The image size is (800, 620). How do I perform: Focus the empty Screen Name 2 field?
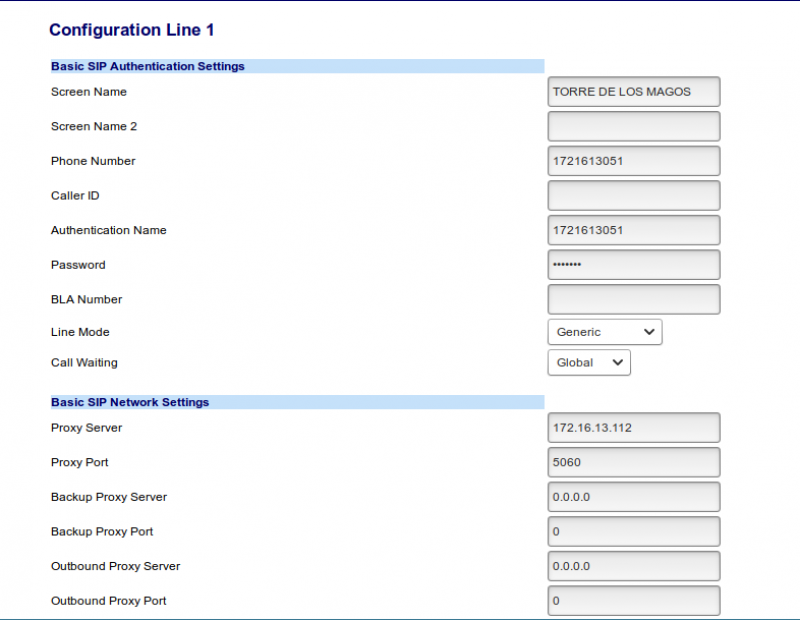click(x=633, y=127)
